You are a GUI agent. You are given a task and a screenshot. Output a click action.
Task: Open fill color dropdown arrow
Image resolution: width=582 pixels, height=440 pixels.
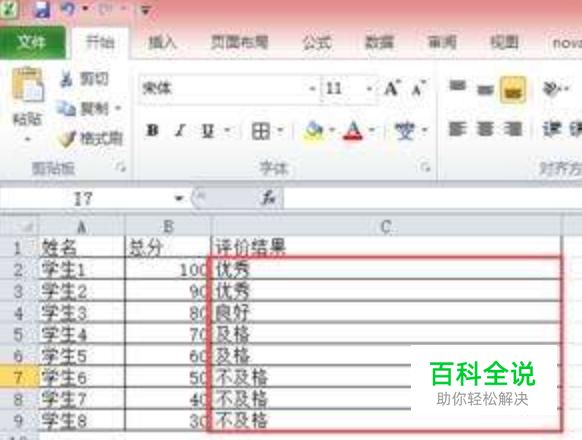[x=332, y=131]
